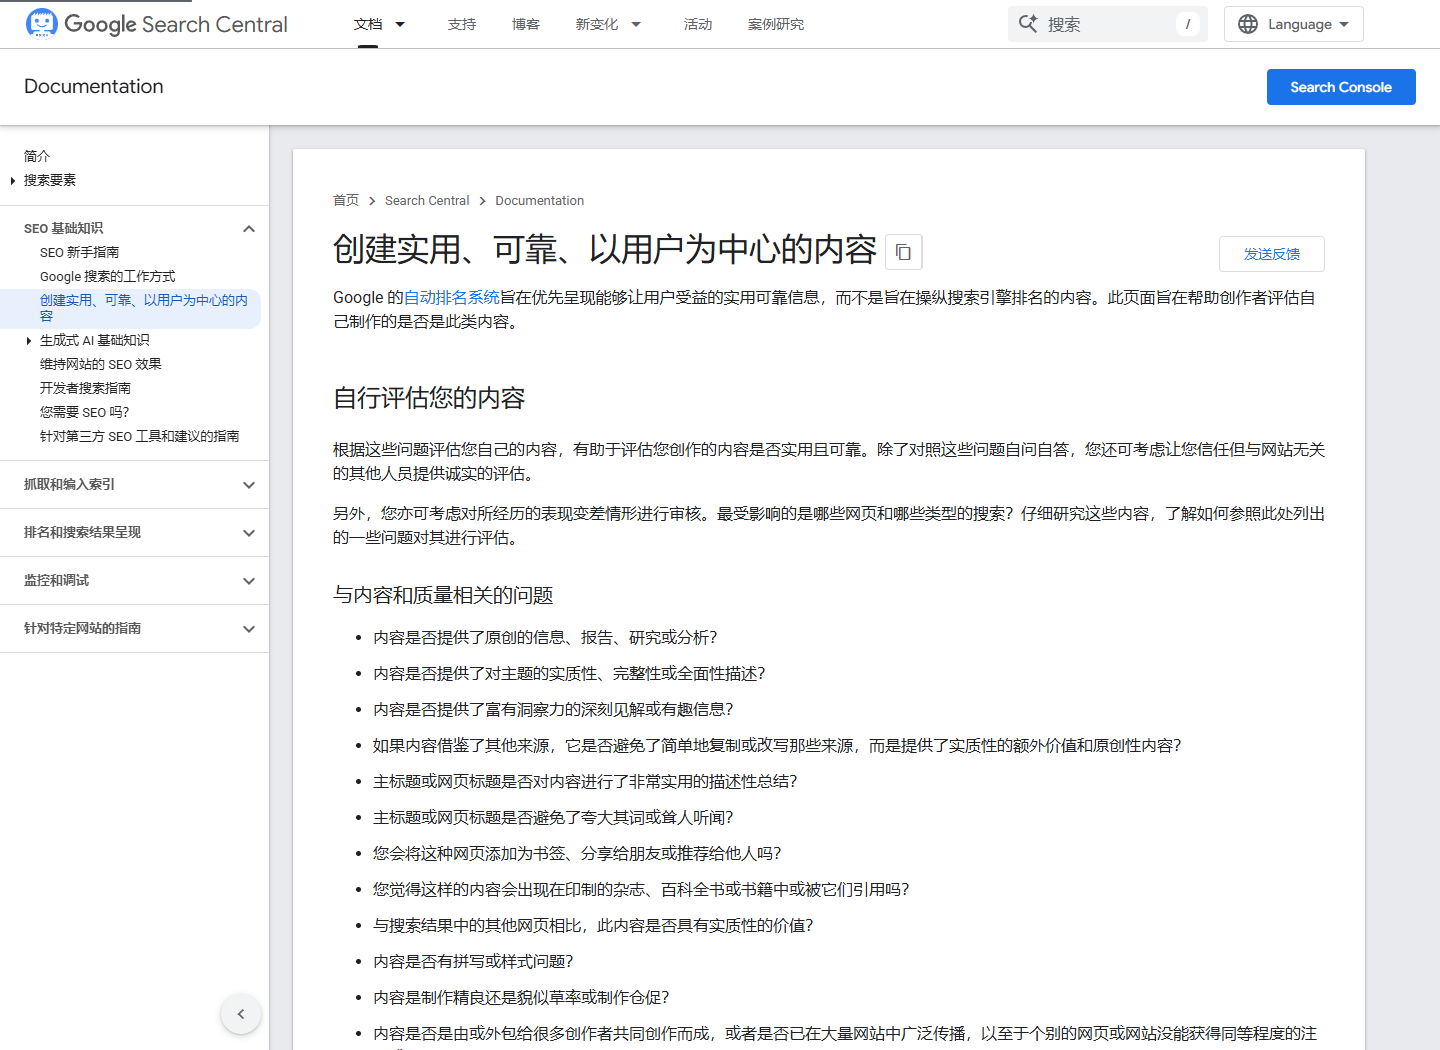Click the Google Search Central robot logo
Viewport: 1440px width, 1050px height.
click(41, 23)
